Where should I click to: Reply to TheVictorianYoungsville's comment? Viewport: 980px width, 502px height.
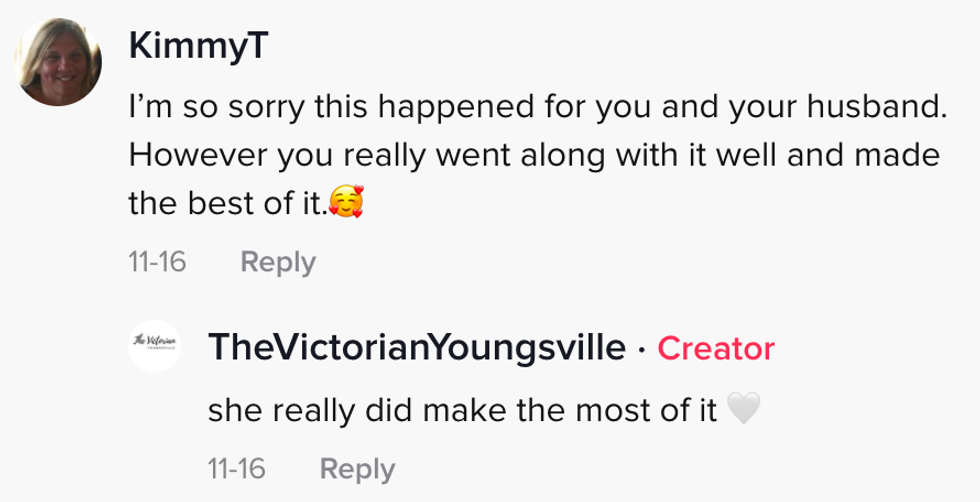(x=357, y=468)
